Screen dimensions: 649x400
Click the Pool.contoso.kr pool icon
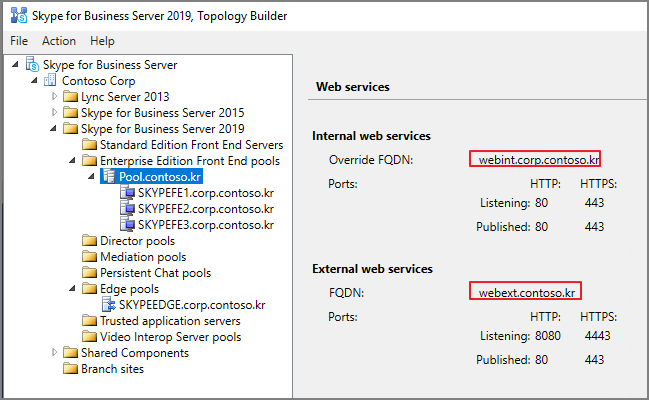coord(109,176)
